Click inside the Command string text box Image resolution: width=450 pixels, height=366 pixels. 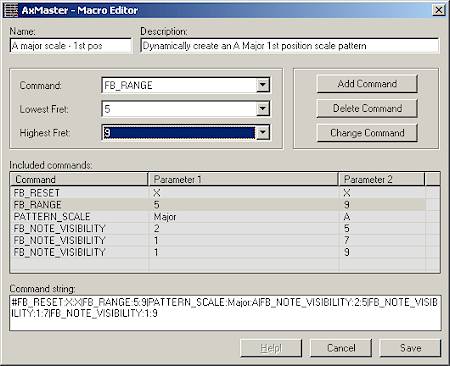tap(225, 313)
